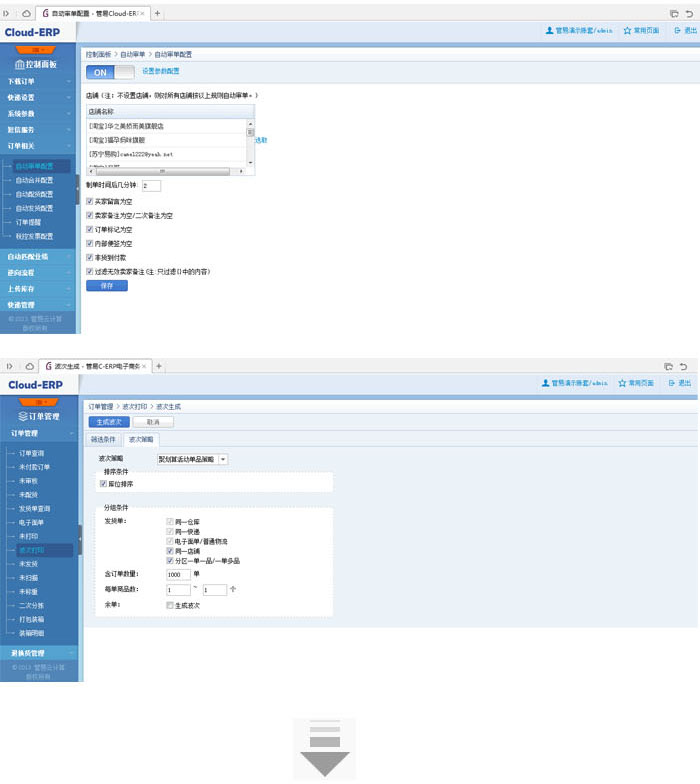Close the 波次生成 browser tab

click(144, 366)
